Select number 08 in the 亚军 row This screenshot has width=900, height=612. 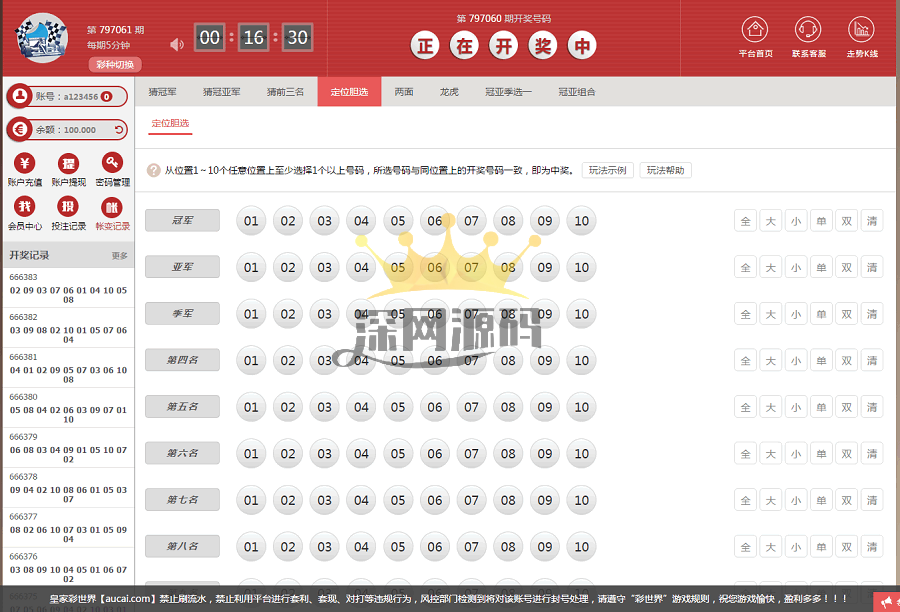[508, 267]
